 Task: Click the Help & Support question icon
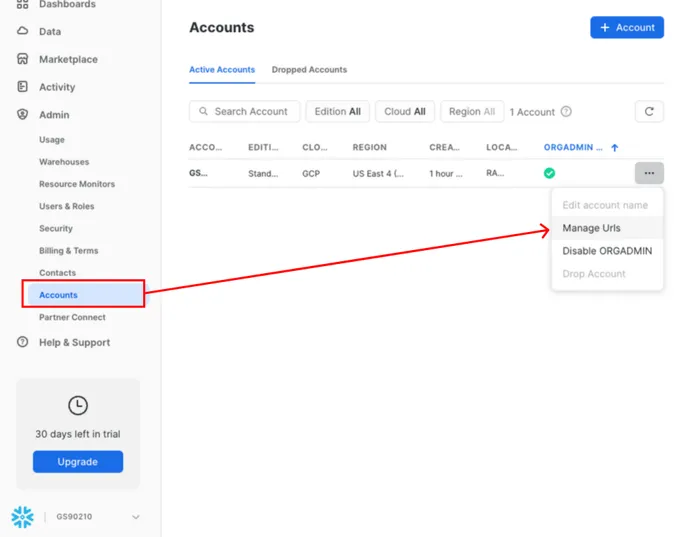(x=22, y=342)
